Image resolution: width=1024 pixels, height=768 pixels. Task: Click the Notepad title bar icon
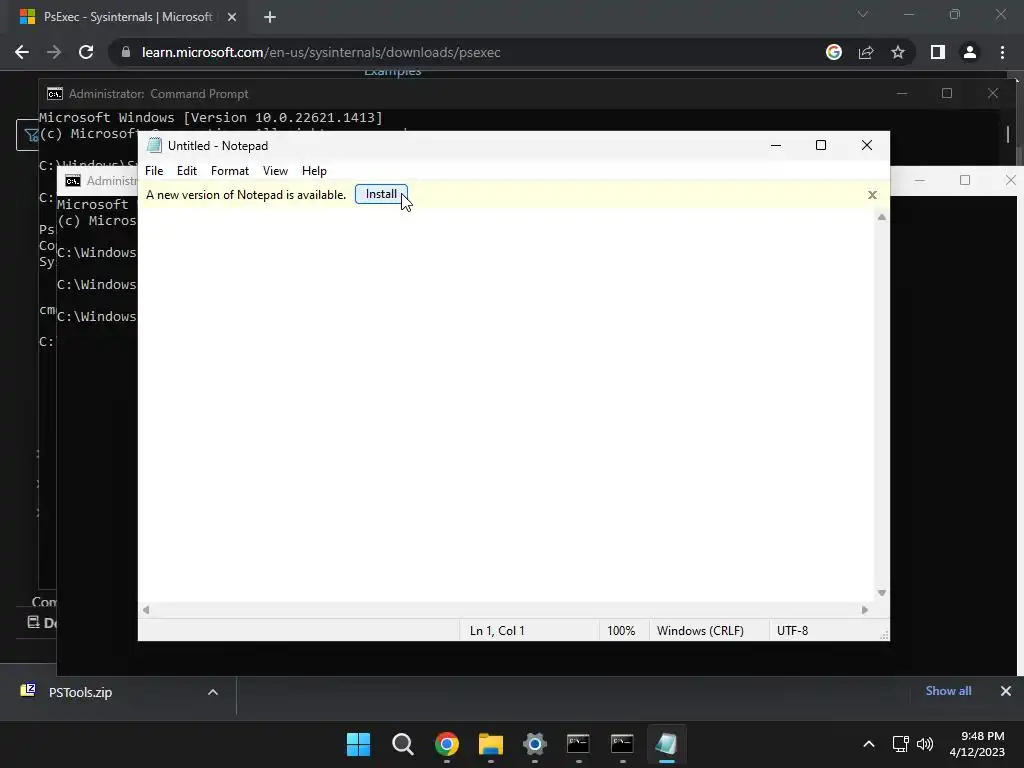[154, 145]
